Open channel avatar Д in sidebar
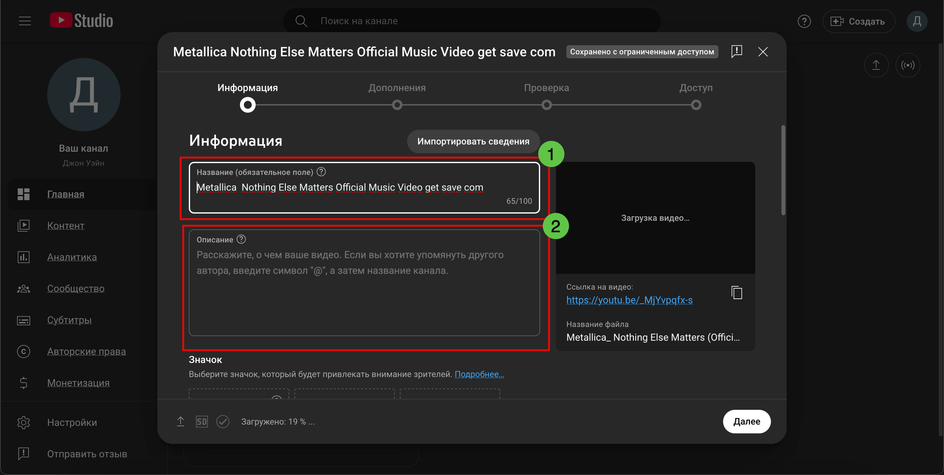 coord(84,95)
